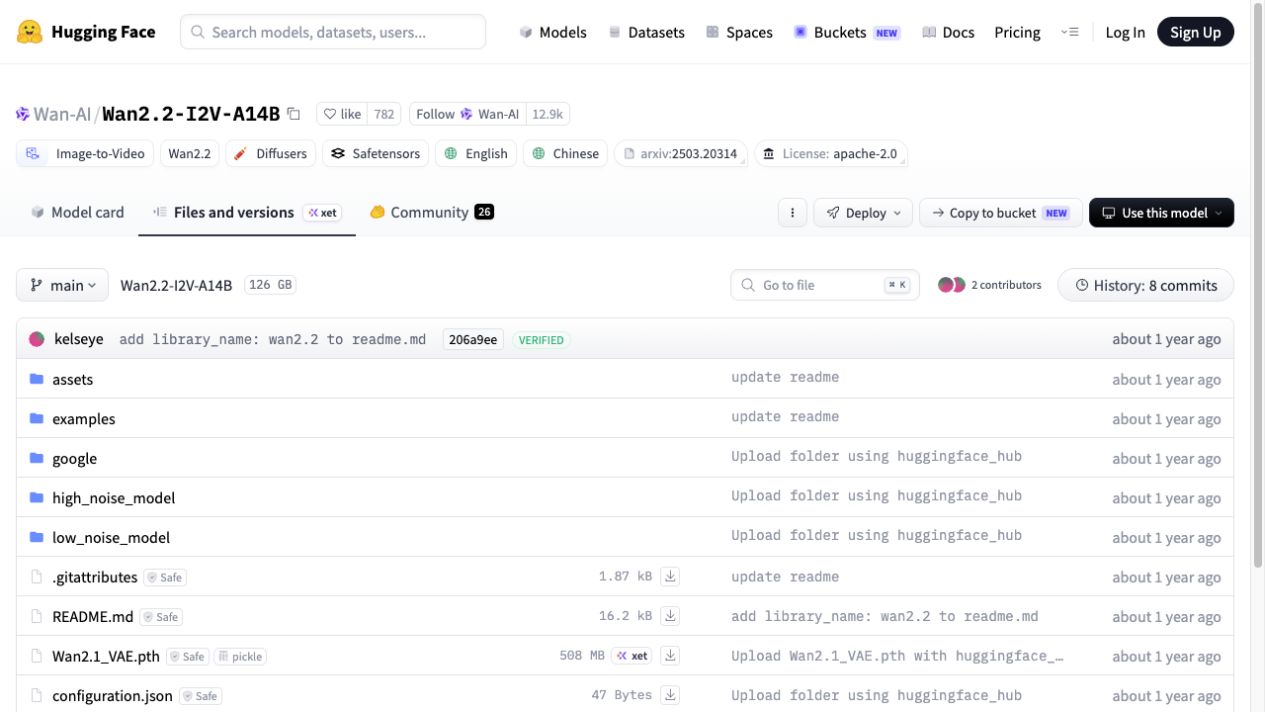Click the License: apache-2.0 tag
This screenshot has height=712, width=1265.
click(x=830, y=154)
